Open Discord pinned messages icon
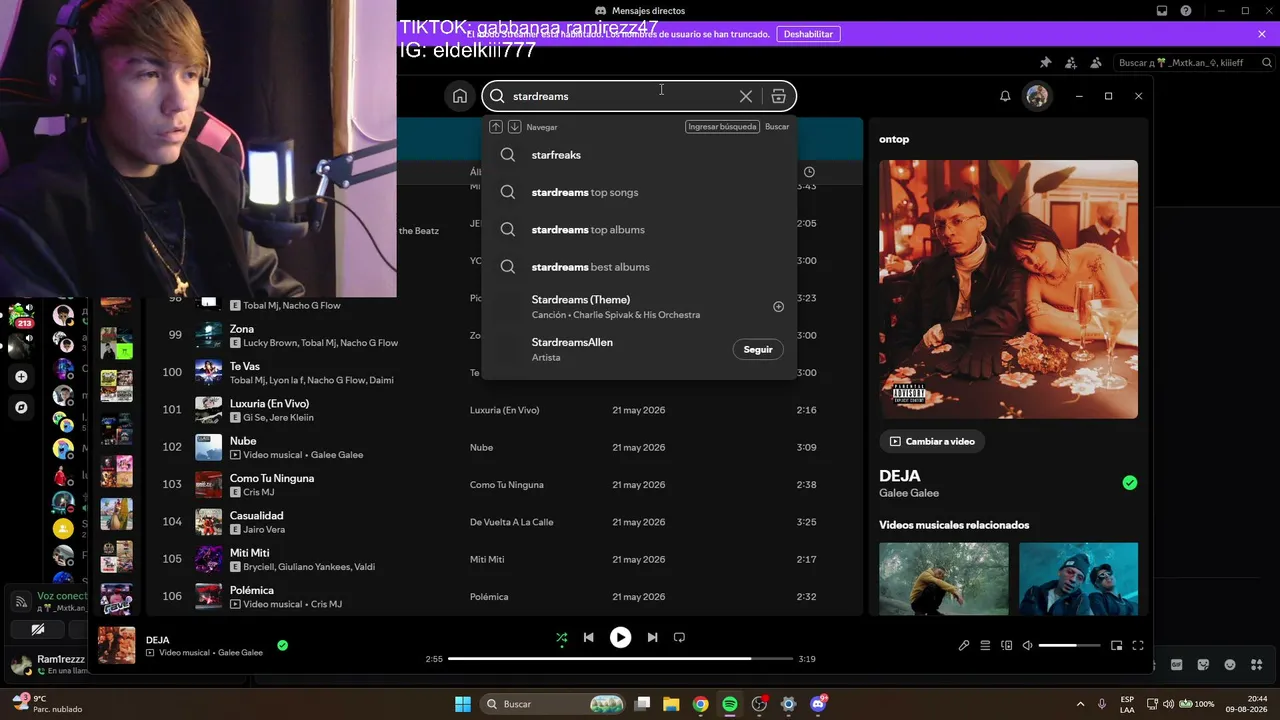 click(1046, 62)
